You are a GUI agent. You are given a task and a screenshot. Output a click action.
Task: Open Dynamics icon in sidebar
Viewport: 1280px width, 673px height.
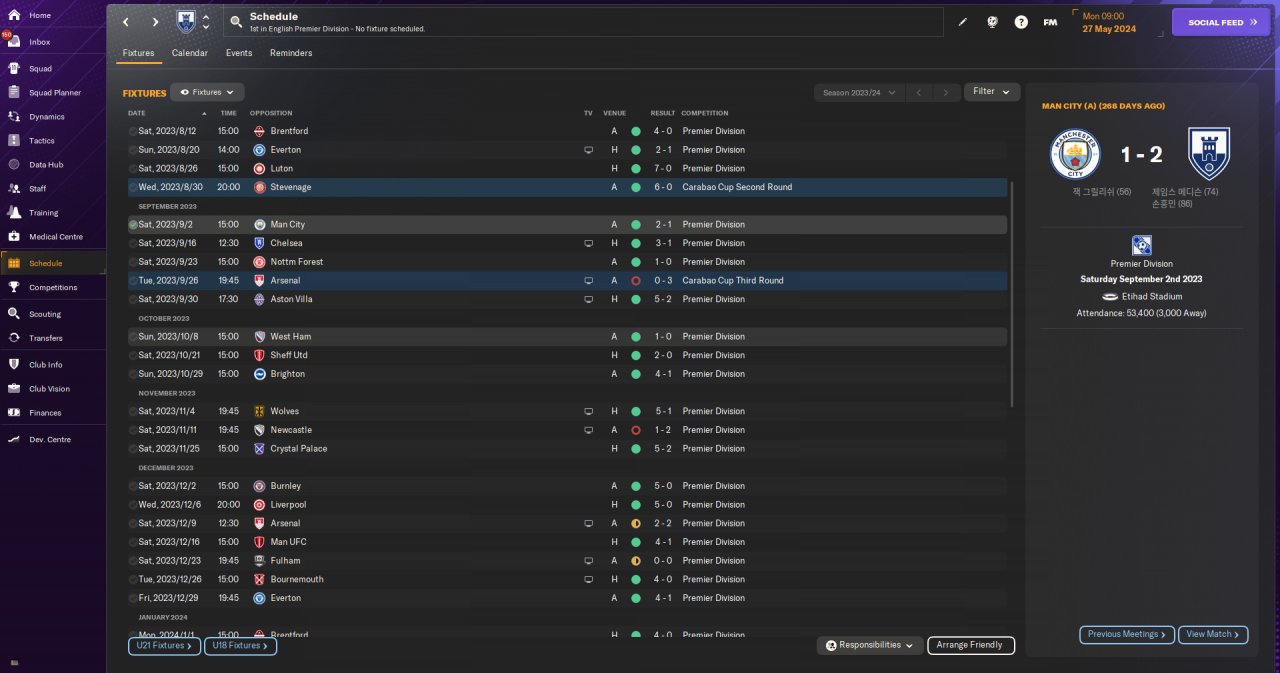tap(14, 117)
